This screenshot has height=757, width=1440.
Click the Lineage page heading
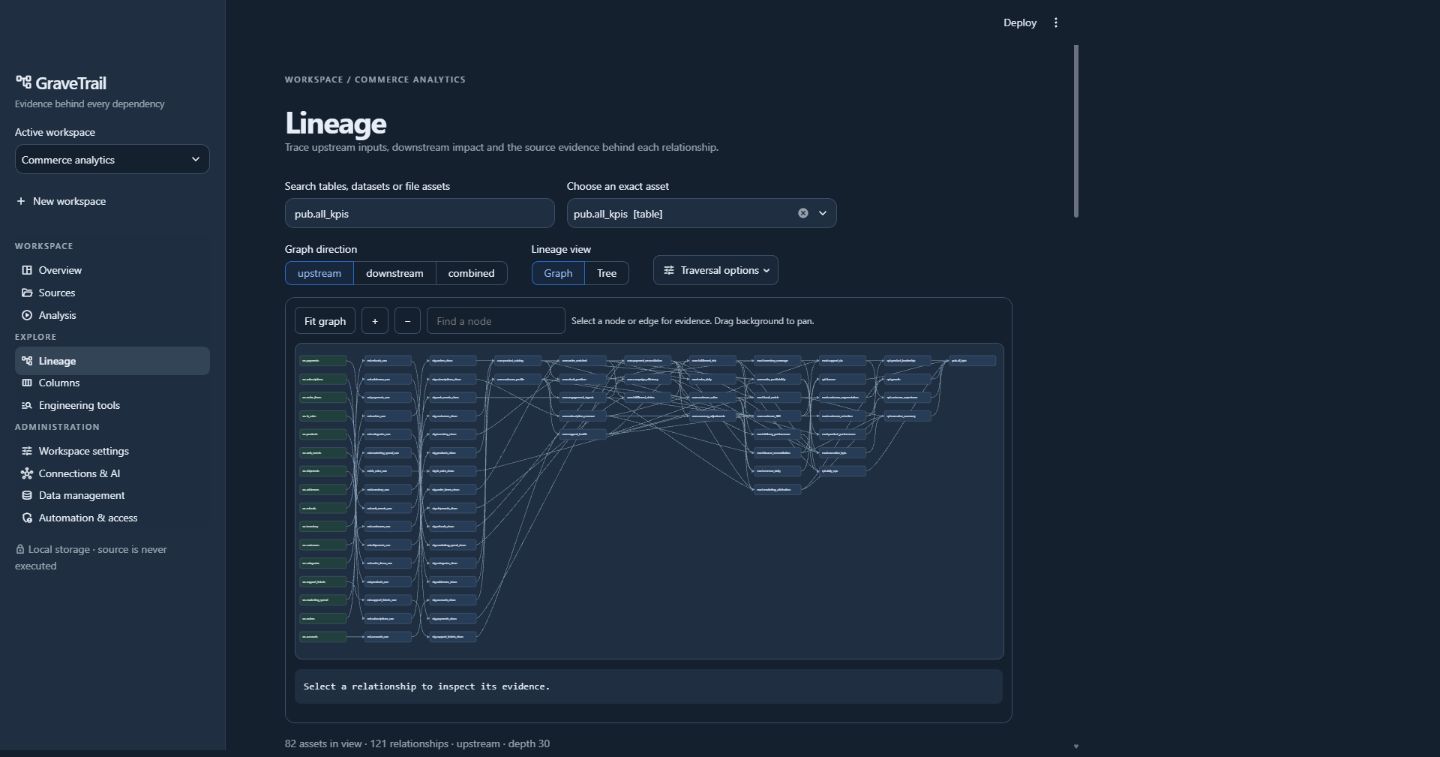[x=336, y=123]
